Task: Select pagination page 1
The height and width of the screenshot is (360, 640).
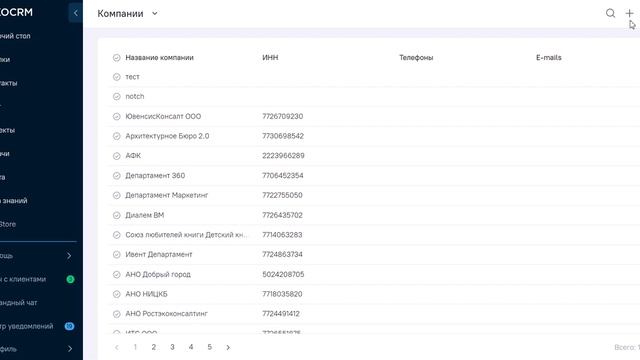Action: [135, 347]
